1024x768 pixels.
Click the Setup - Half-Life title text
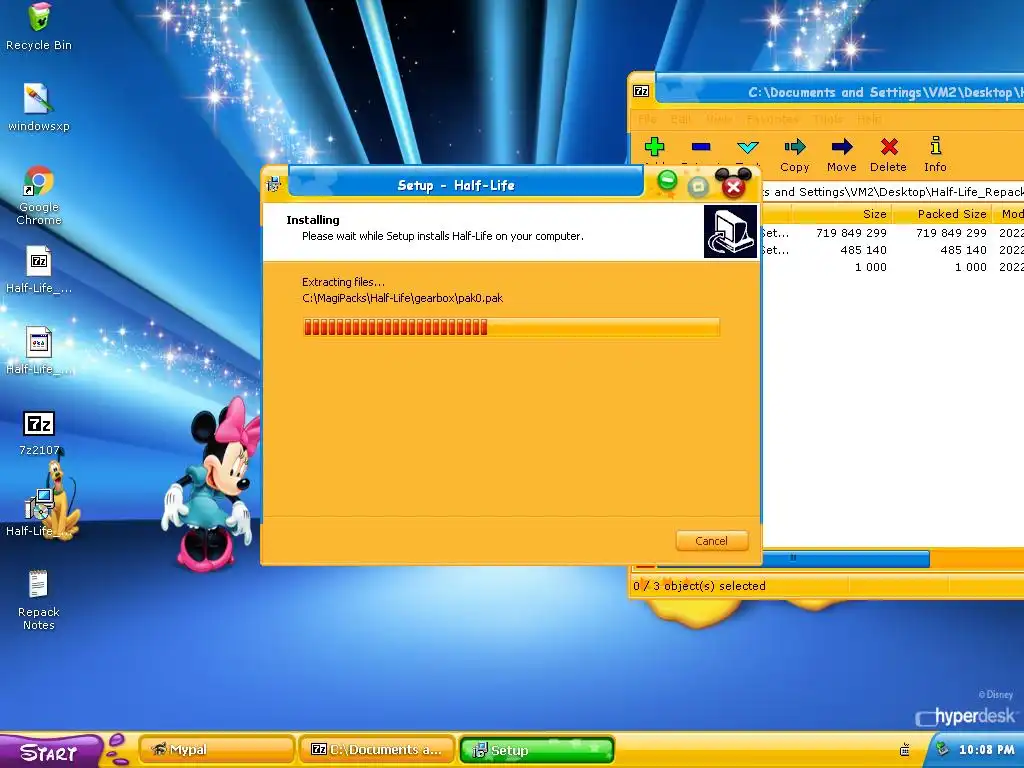(456, 185)
